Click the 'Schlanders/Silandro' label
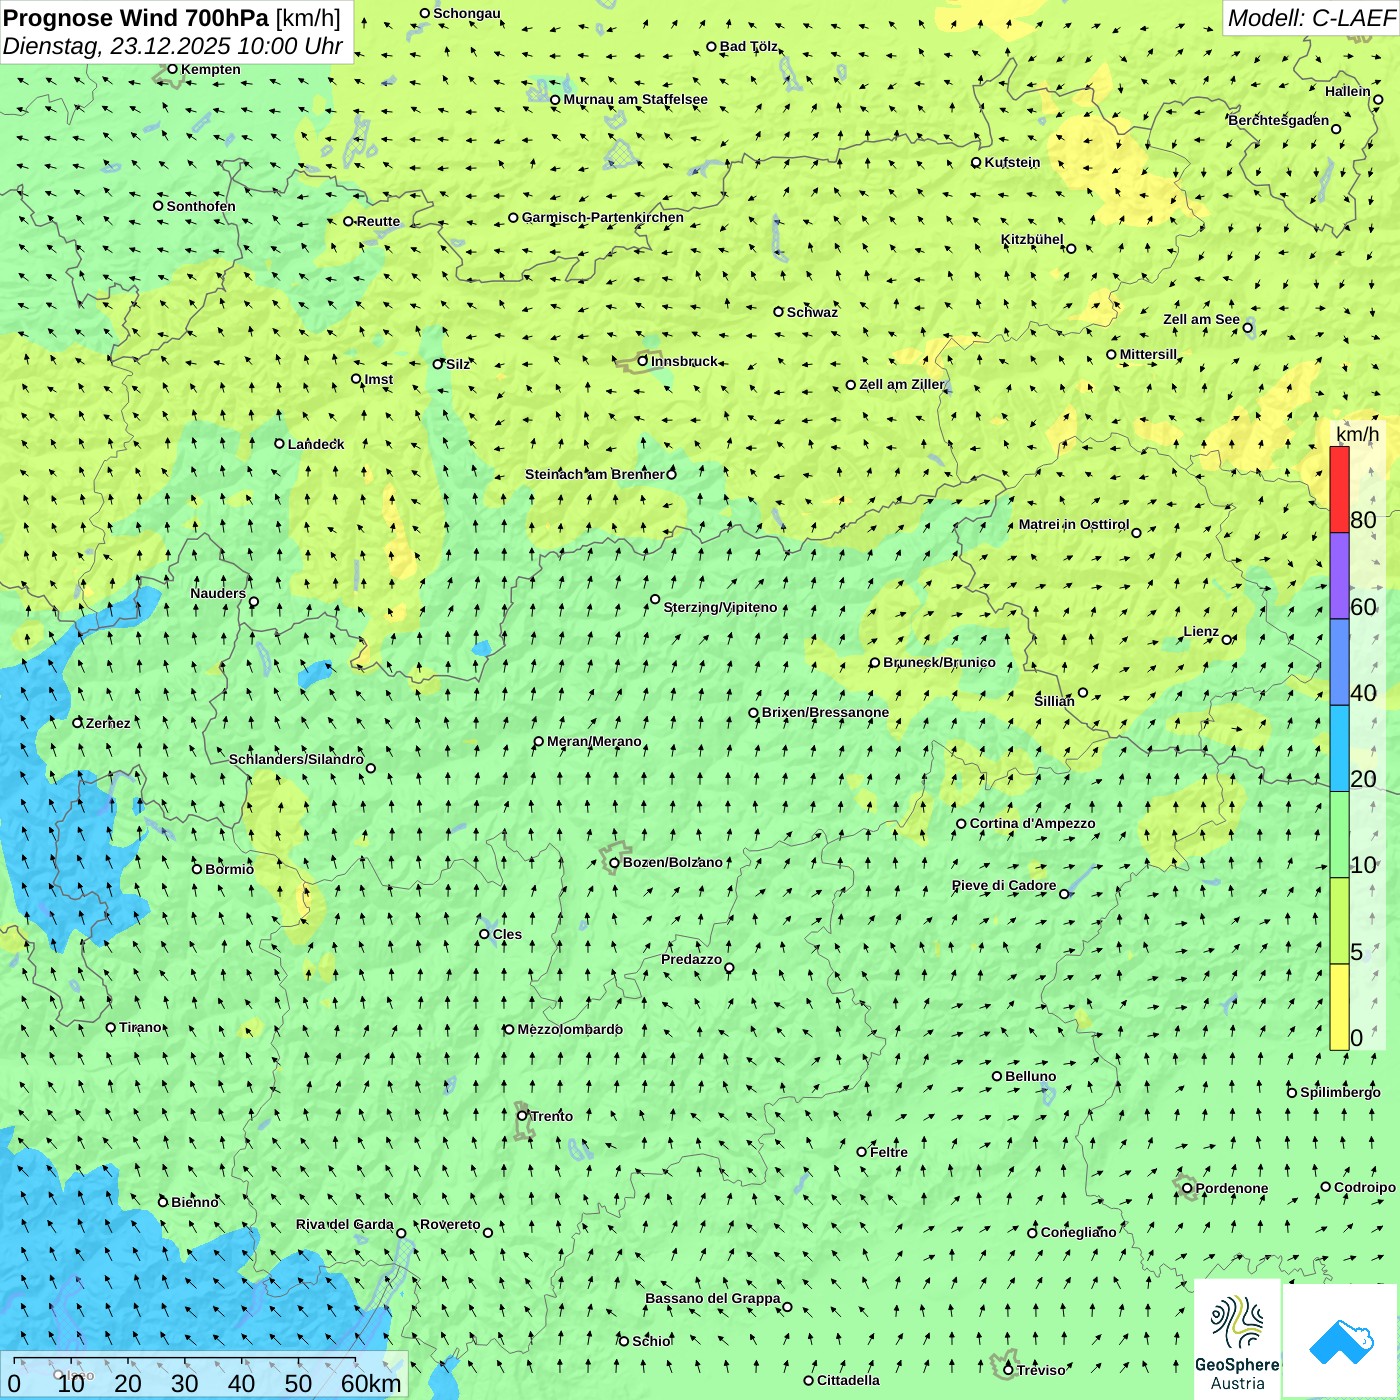 (x=296, y=759)
